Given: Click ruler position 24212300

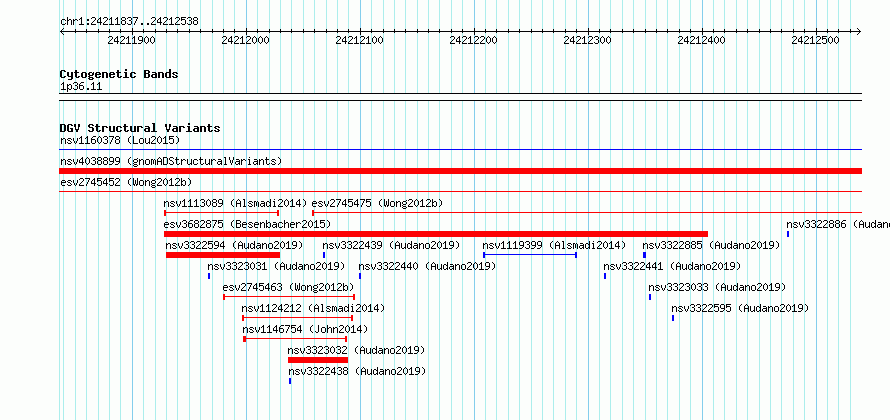Looking at the screenshot, I should click(x=587, y=40).
